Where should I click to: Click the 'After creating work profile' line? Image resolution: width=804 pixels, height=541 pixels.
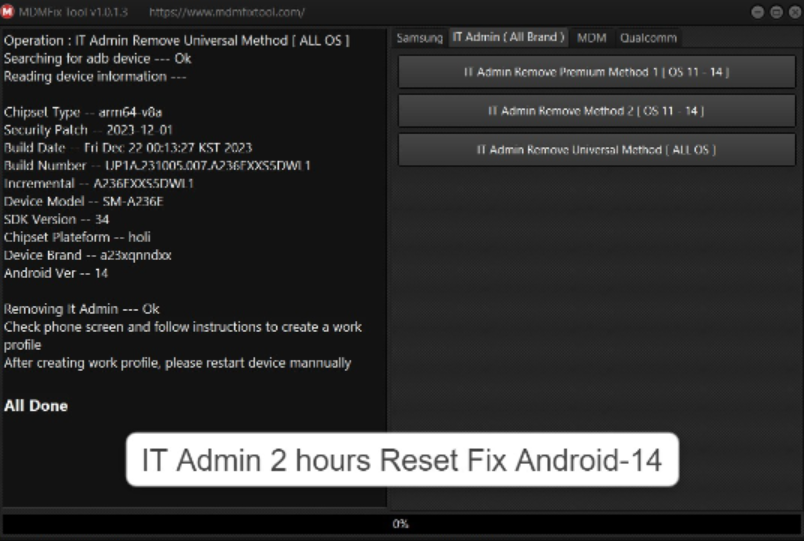177,363
